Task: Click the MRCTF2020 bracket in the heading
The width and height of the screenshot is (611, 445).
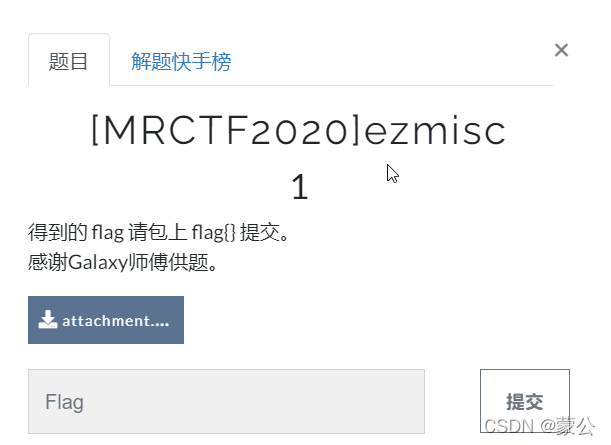Action: pos(226,131)
